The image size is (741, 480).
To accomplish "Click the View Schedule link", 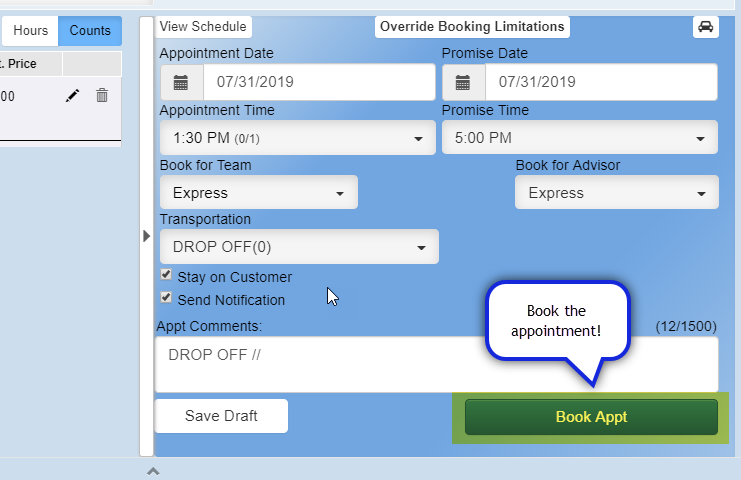I will (203, 27).
